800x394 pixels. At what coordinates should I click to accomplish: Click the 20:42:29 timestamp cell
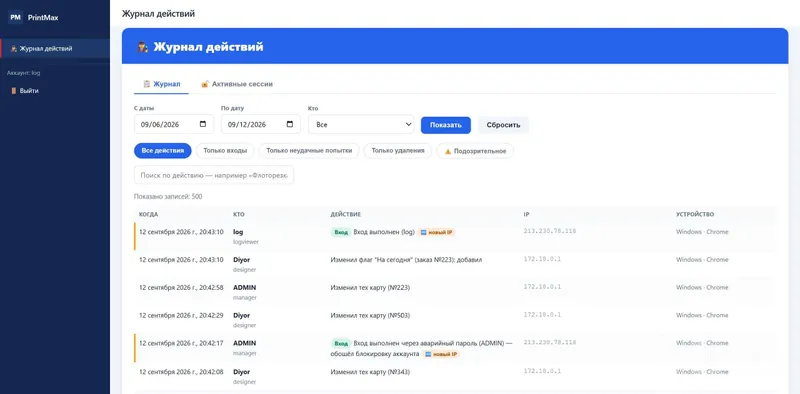(x=181, y=315)
